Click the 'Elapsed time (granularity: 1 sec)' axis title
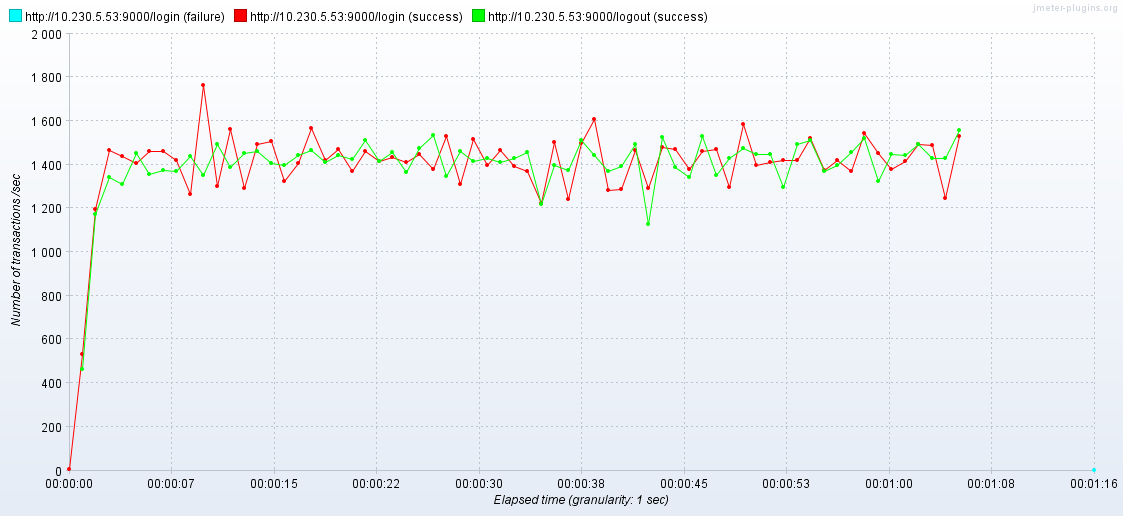The image size is (1123, 516). pyautogui.click(x=581, y=500)
